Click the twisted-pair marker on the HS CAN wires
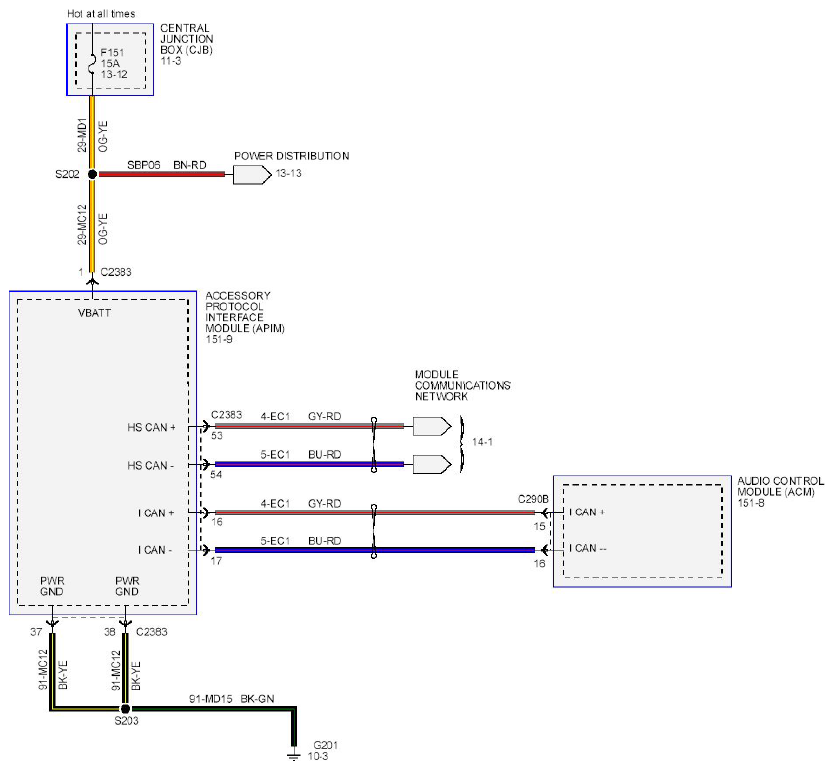The image size is (834, 770). [374, 445]
